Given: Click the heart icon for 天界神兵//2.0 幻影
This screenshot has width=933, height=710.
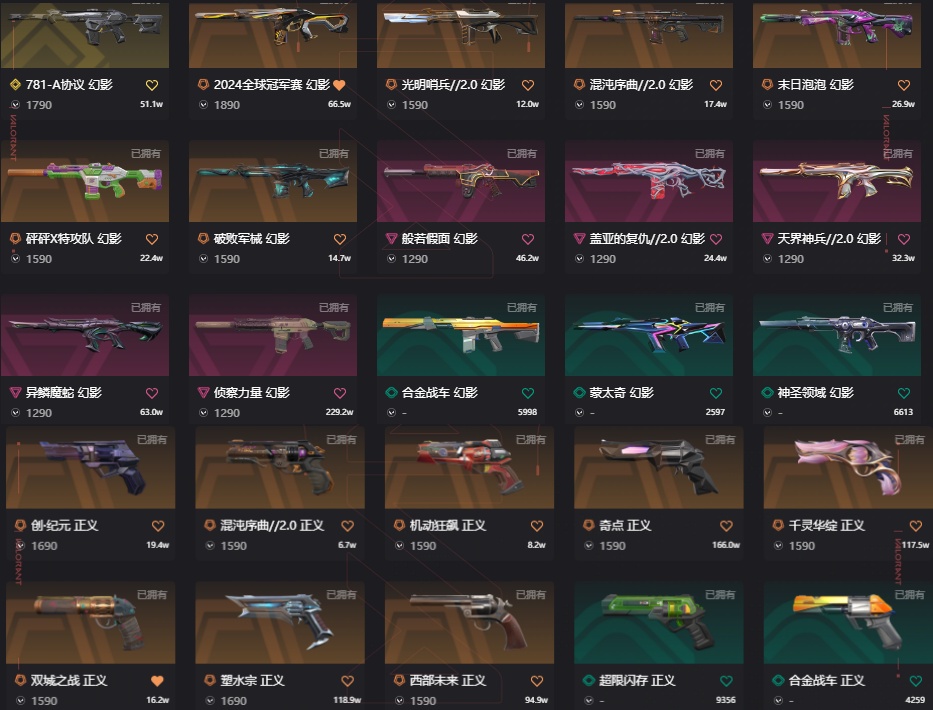Looking at the screenshot, I should (x=904, y=239).
